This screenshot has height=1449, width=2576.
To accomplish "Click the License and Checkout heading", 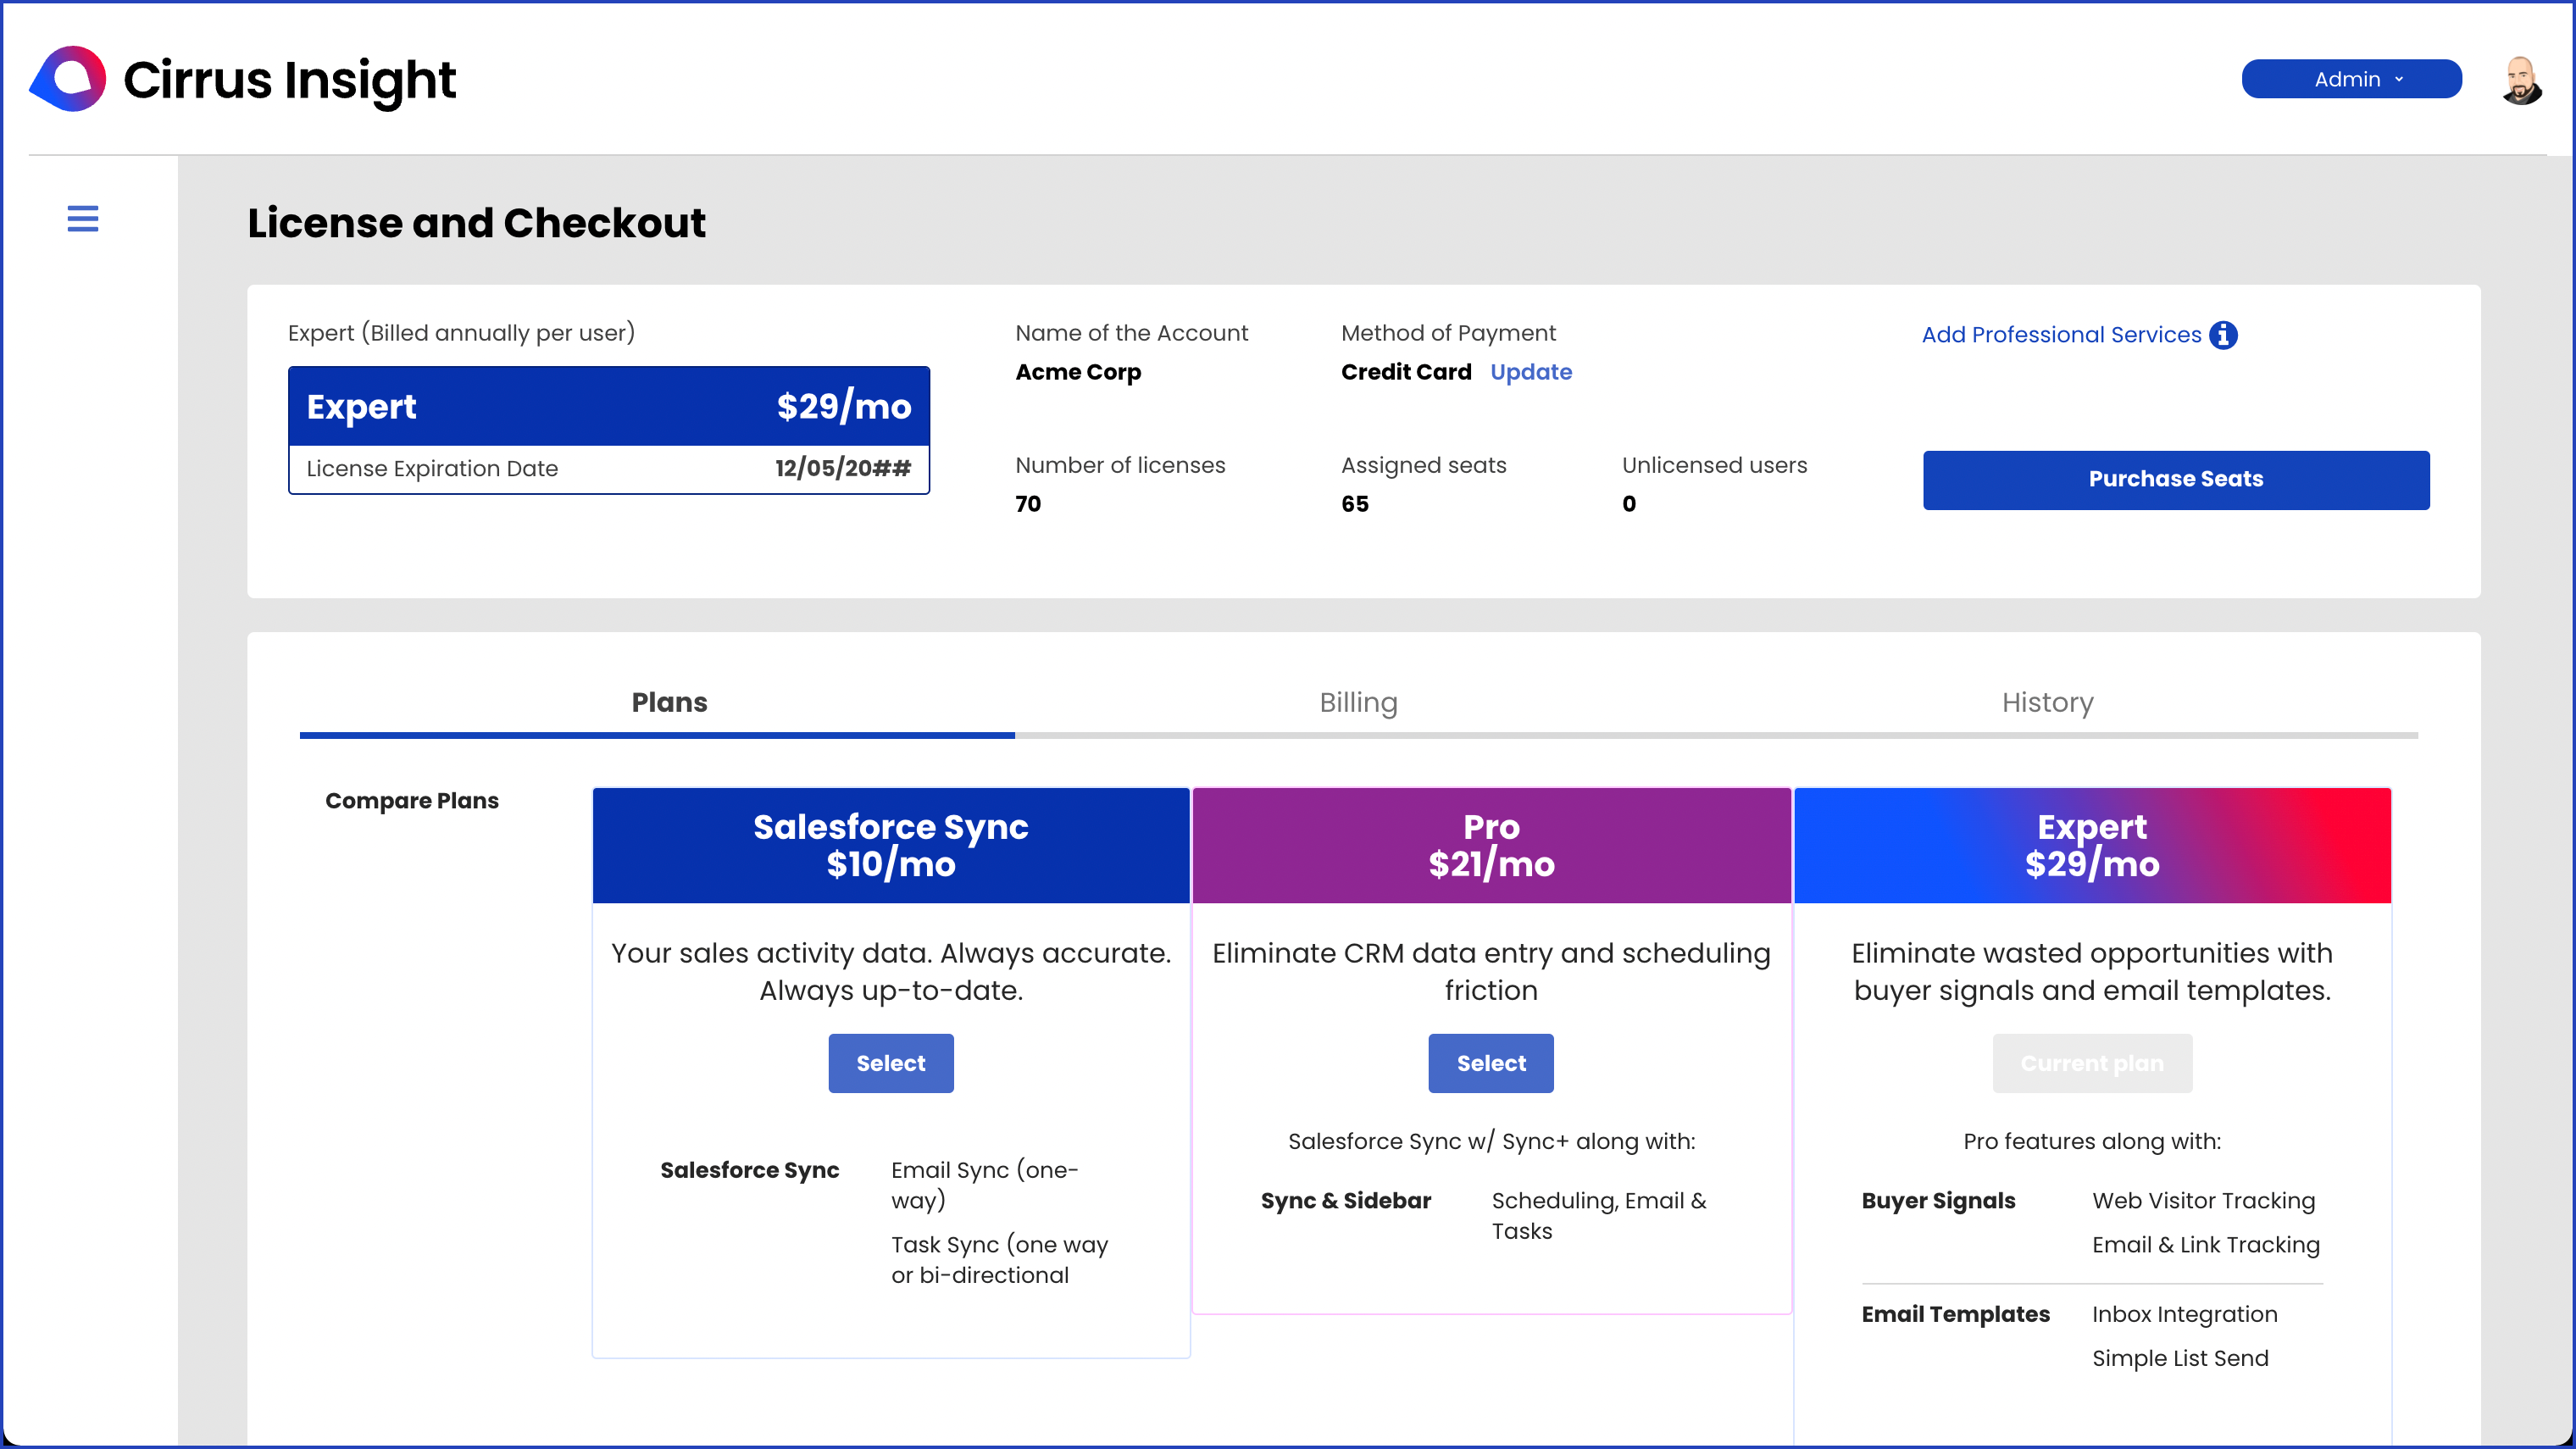I will [476, 222].
